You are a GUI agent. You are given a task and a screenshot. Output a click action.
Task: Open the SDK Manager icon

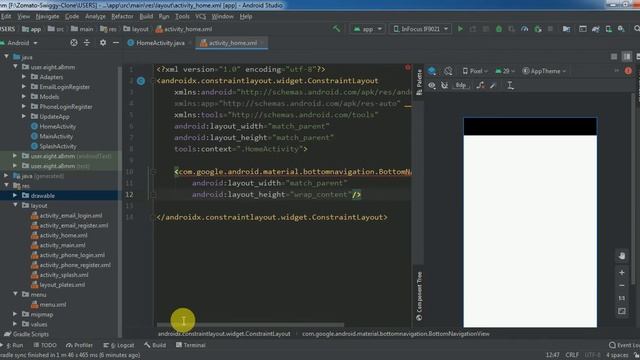coord(621,29)
